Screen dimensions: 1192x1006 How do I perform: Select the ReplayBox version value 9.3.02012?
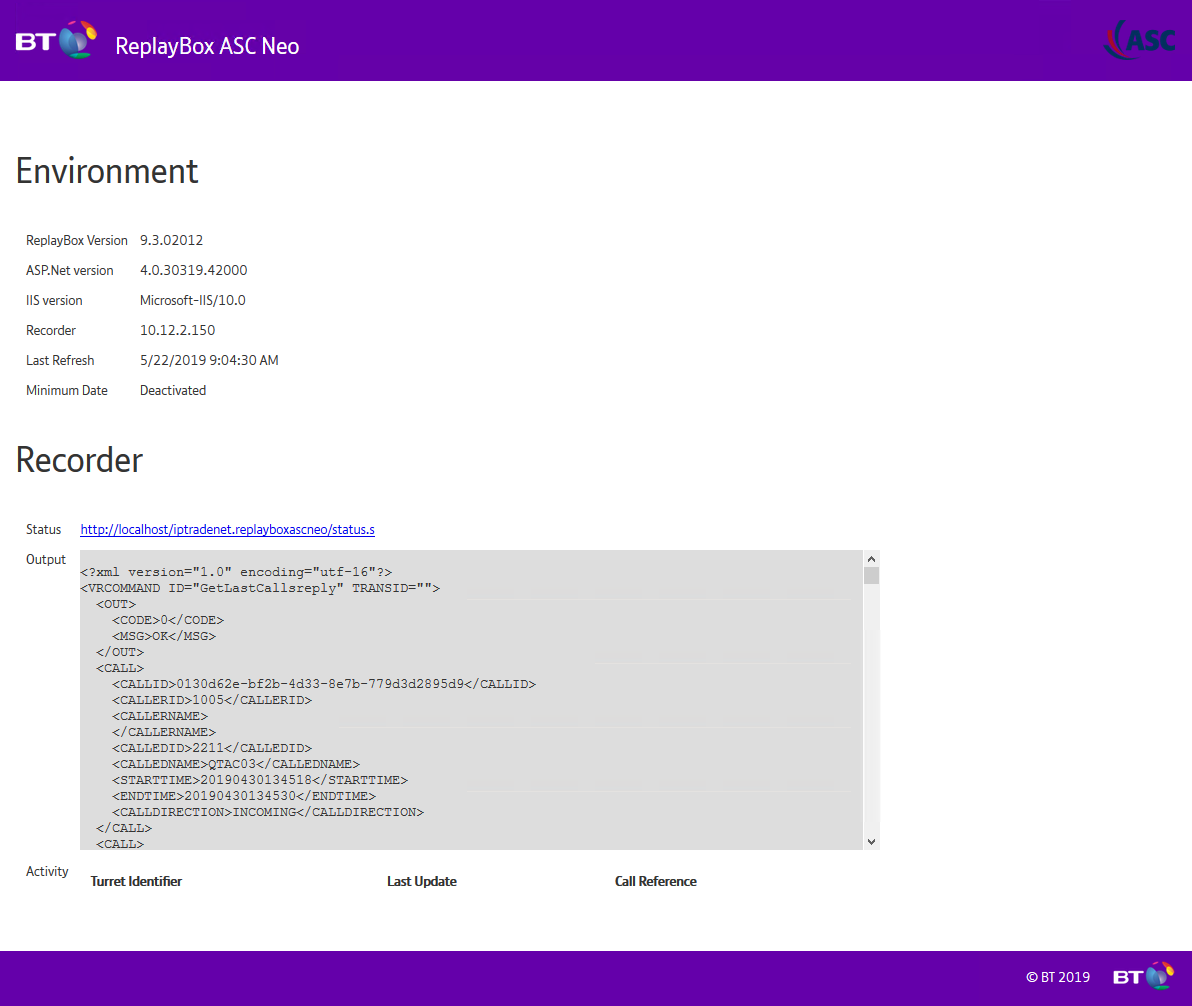point(171,240)
